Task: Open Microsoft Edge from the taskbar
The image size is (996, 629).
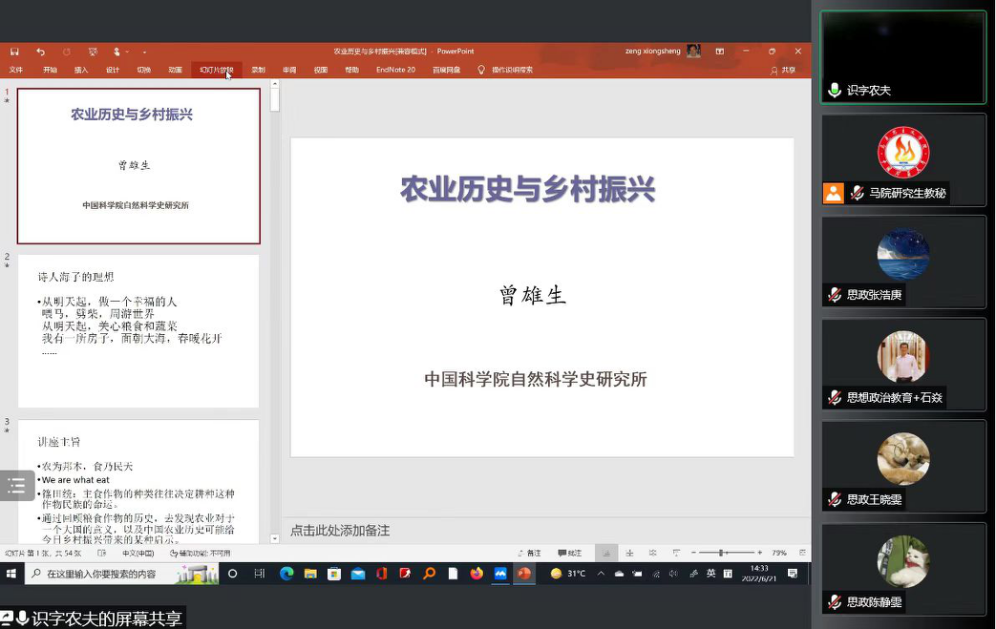Action: pyautogui.click(x=286, y=574)
